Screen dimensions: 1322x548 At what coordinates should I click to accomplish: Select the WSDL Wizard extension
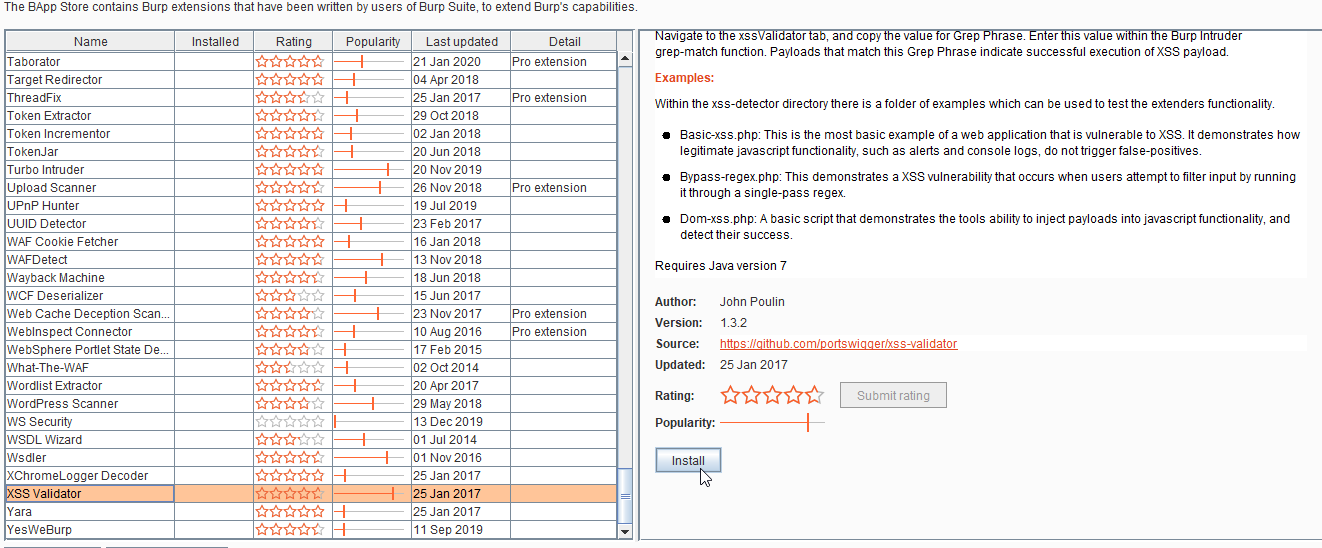tap(311, 440)
